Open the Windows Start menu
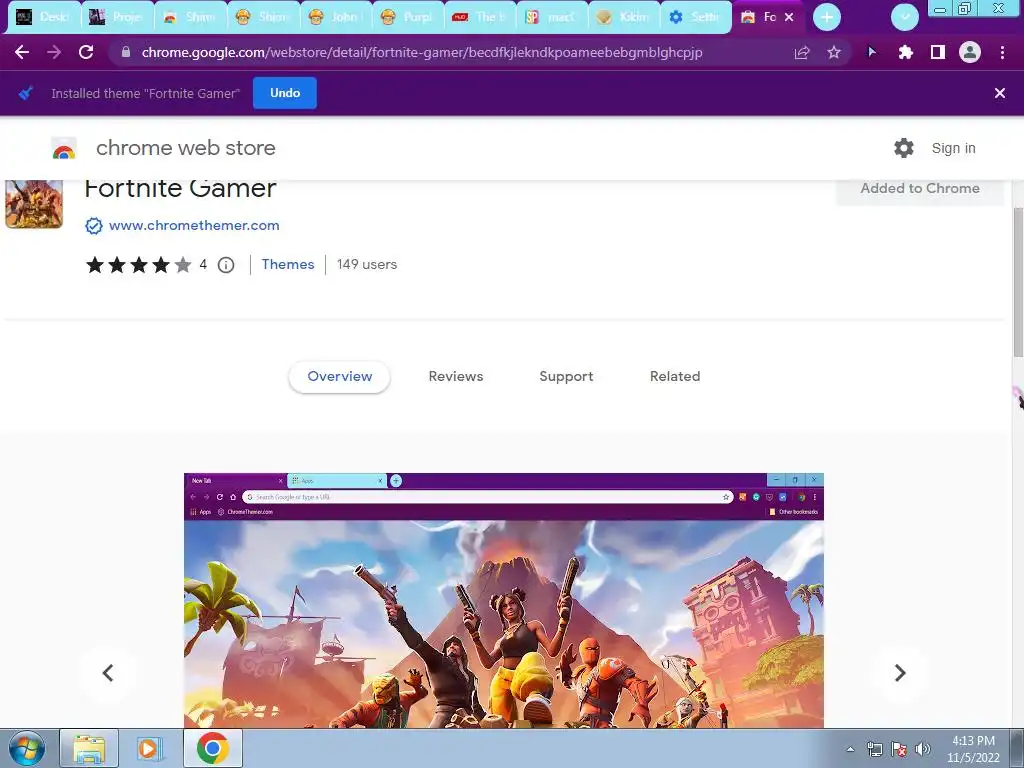The width and height of the screenshot is (1024, 768). click(27, 748)
